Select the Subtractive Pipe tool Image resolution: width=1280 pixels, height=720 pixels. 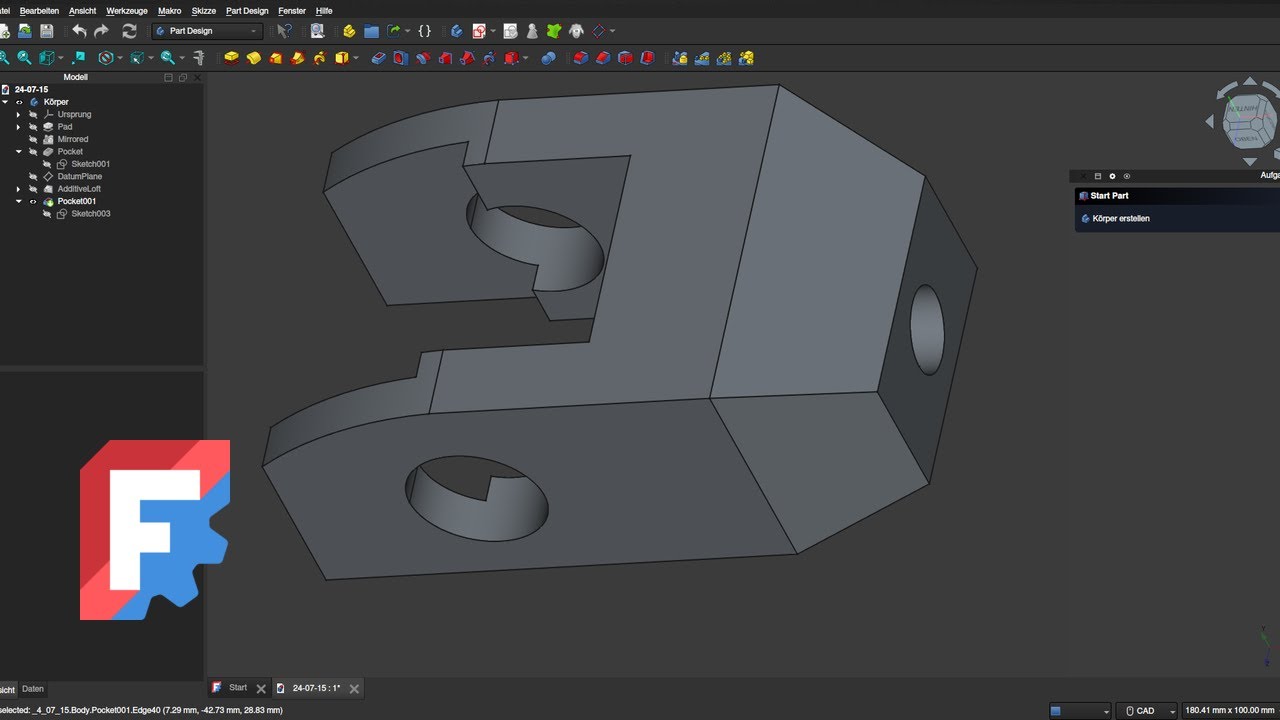click(467, 58)
